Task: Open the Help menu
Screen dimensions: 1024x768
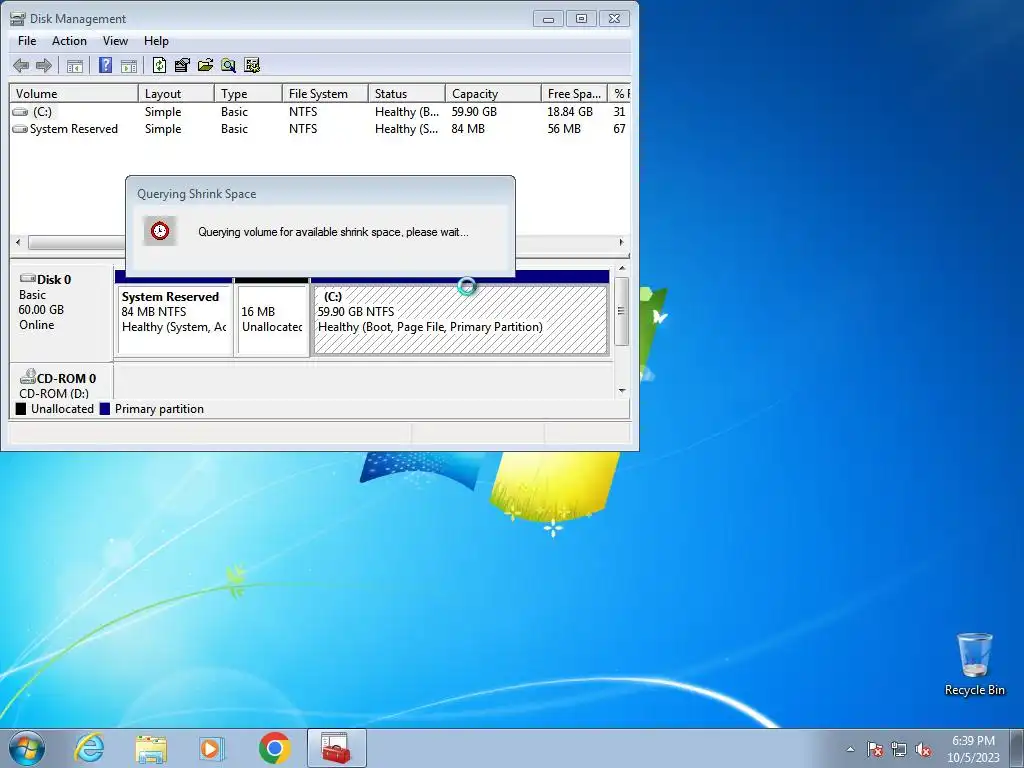Action: pyautogui.click(x=156, y=40)
